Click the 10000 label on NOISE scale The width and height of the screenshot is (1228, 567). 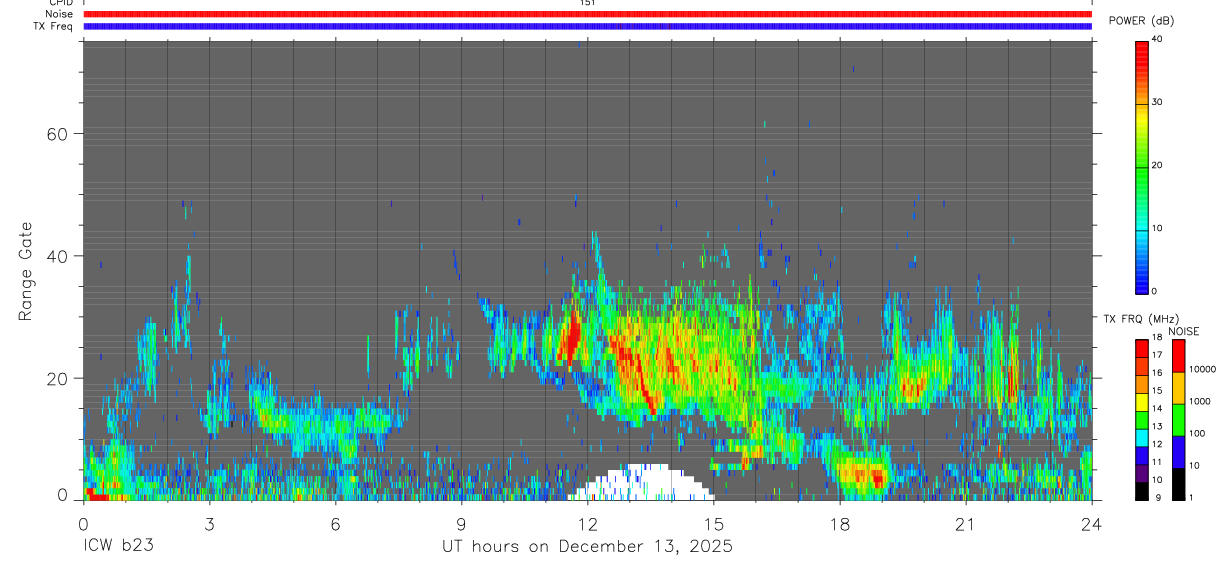(1202, 369)
